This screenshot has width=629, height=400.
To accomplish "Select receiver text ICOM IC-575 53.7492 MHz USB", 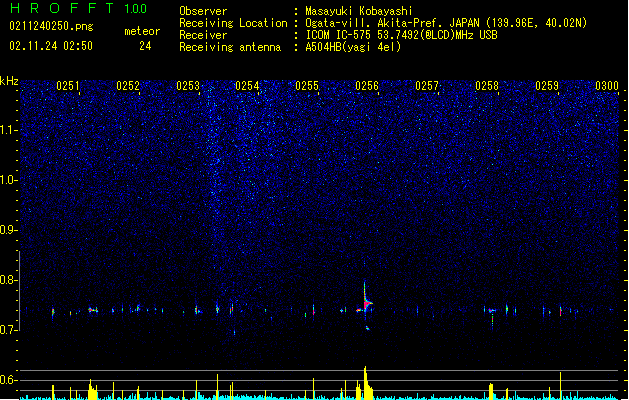I will tap(401, 35).
